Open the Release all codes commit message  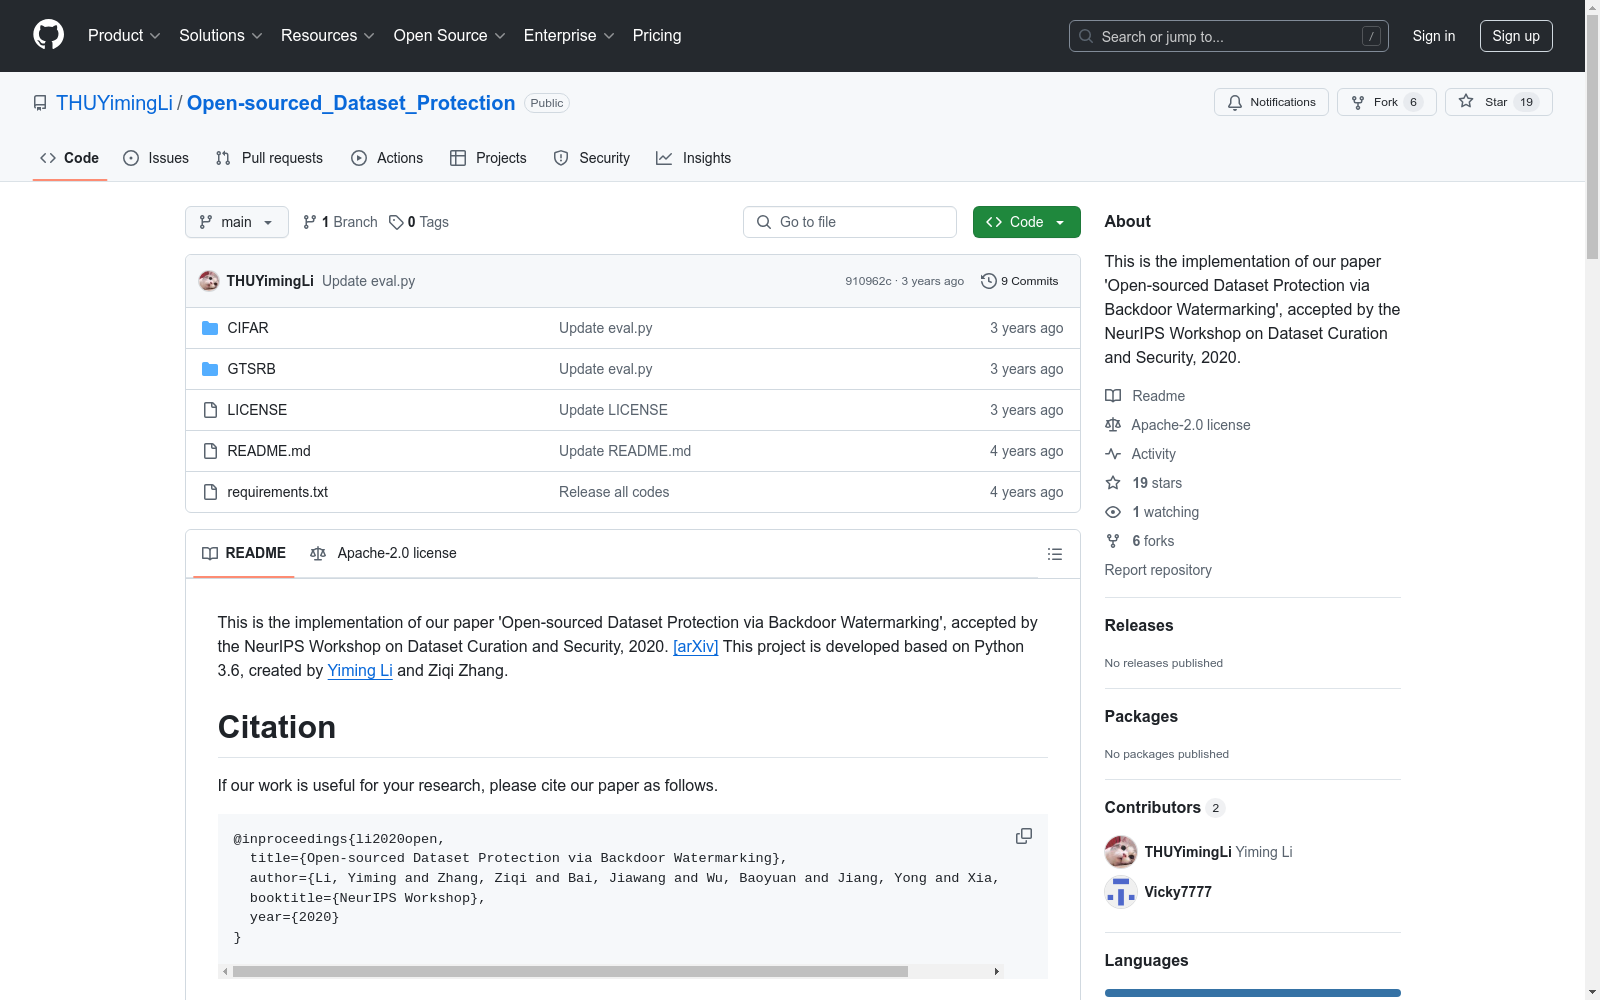pyautogui.click(x=614, y=492)
